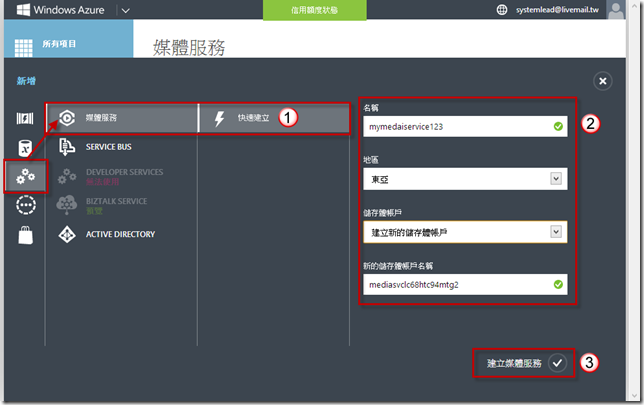Open the region dropdown showing East Asia

tap(465, 179)
